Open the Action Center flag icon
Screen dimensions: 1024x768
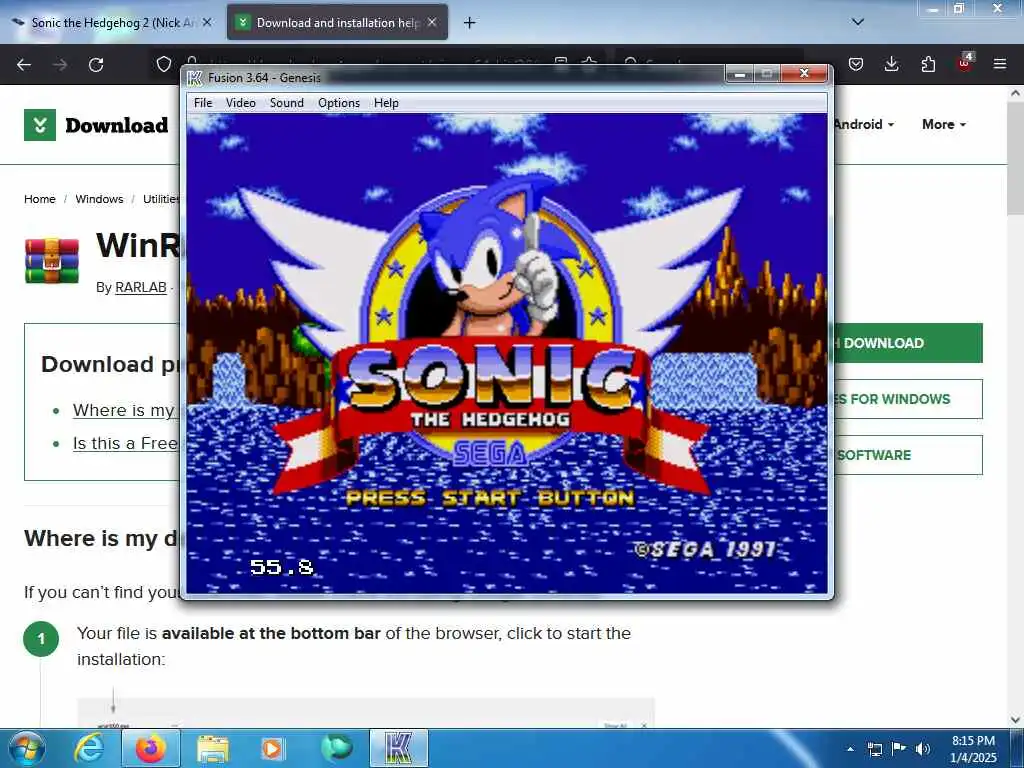[x=899, y=749]
